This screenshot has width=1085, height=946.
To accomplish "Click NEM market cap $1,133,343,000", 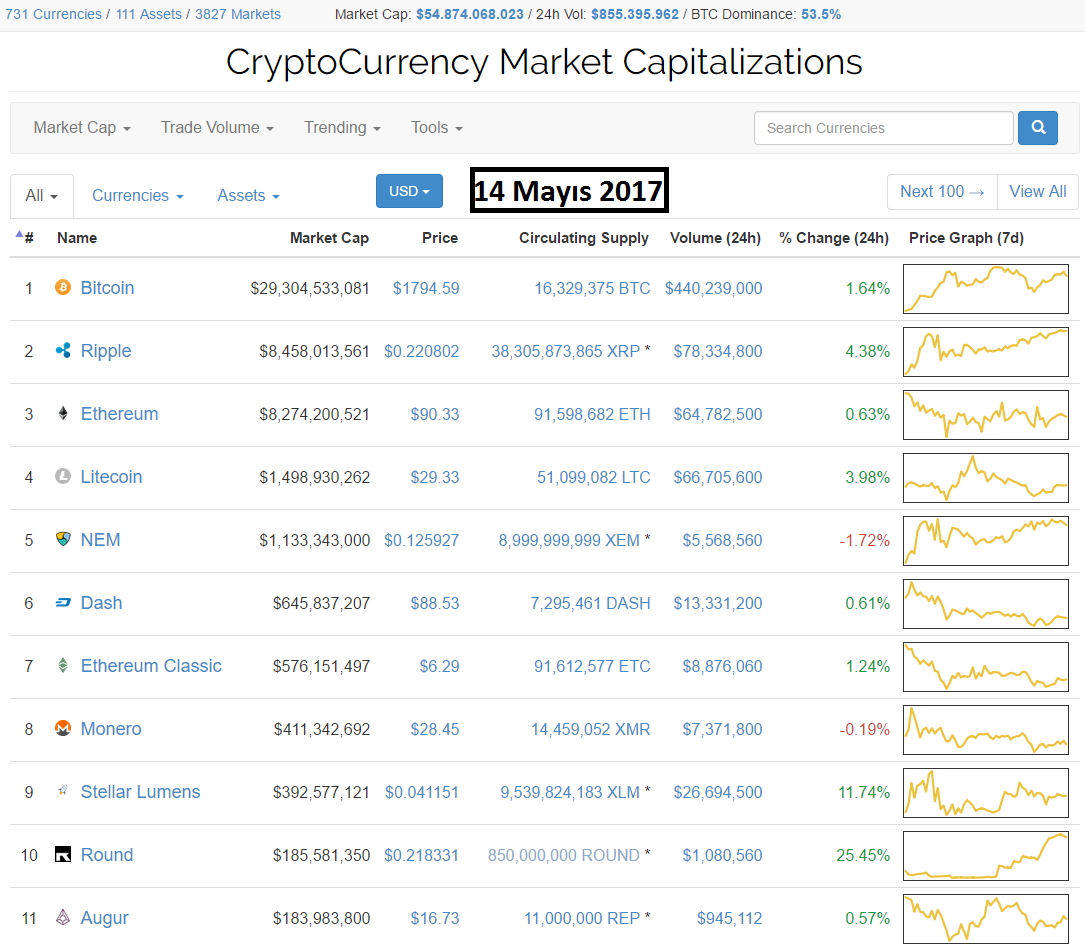I will (x=314, y=540).
